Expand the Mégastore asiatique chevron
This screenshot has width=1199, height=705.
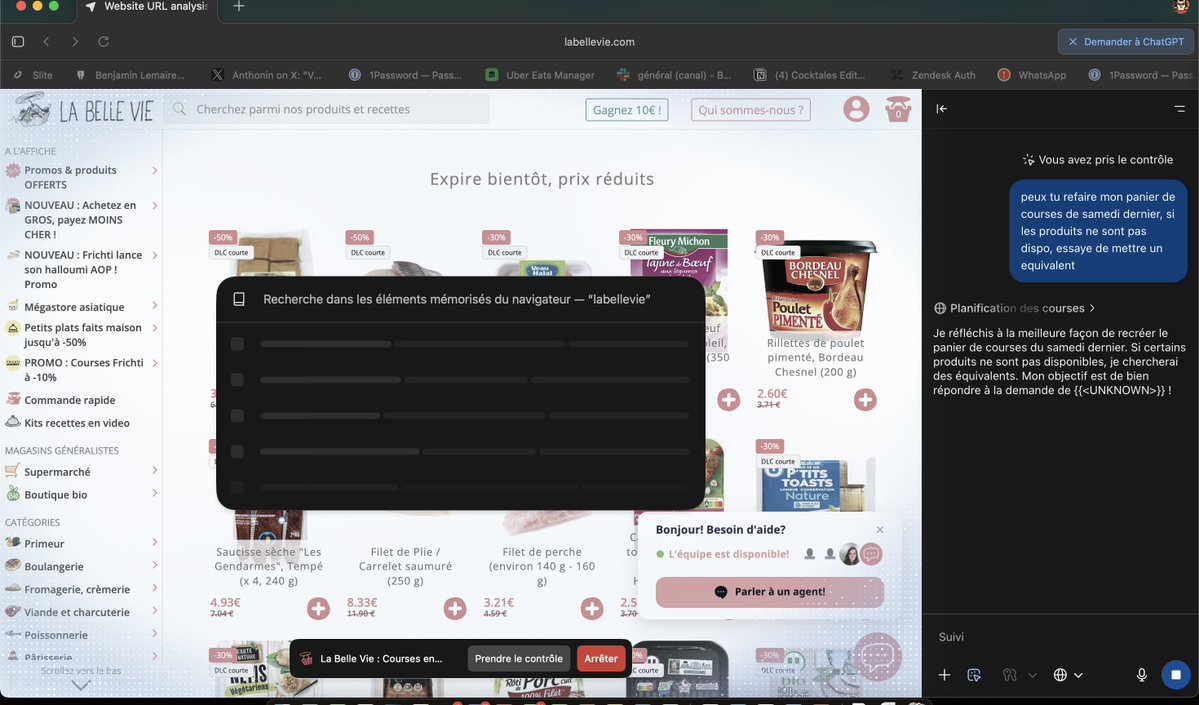click(x=154, y=306)
